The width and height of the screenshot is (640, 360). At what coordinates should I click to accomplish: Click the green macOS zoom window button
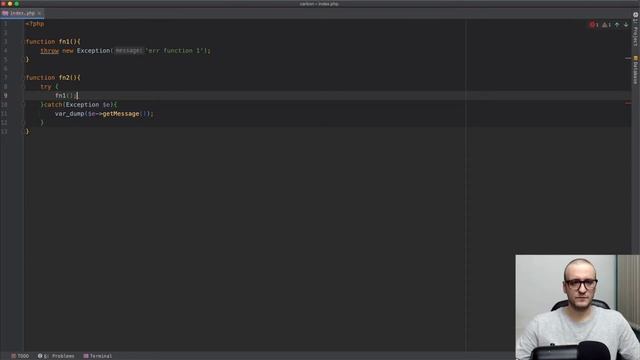tap(17, 4)
